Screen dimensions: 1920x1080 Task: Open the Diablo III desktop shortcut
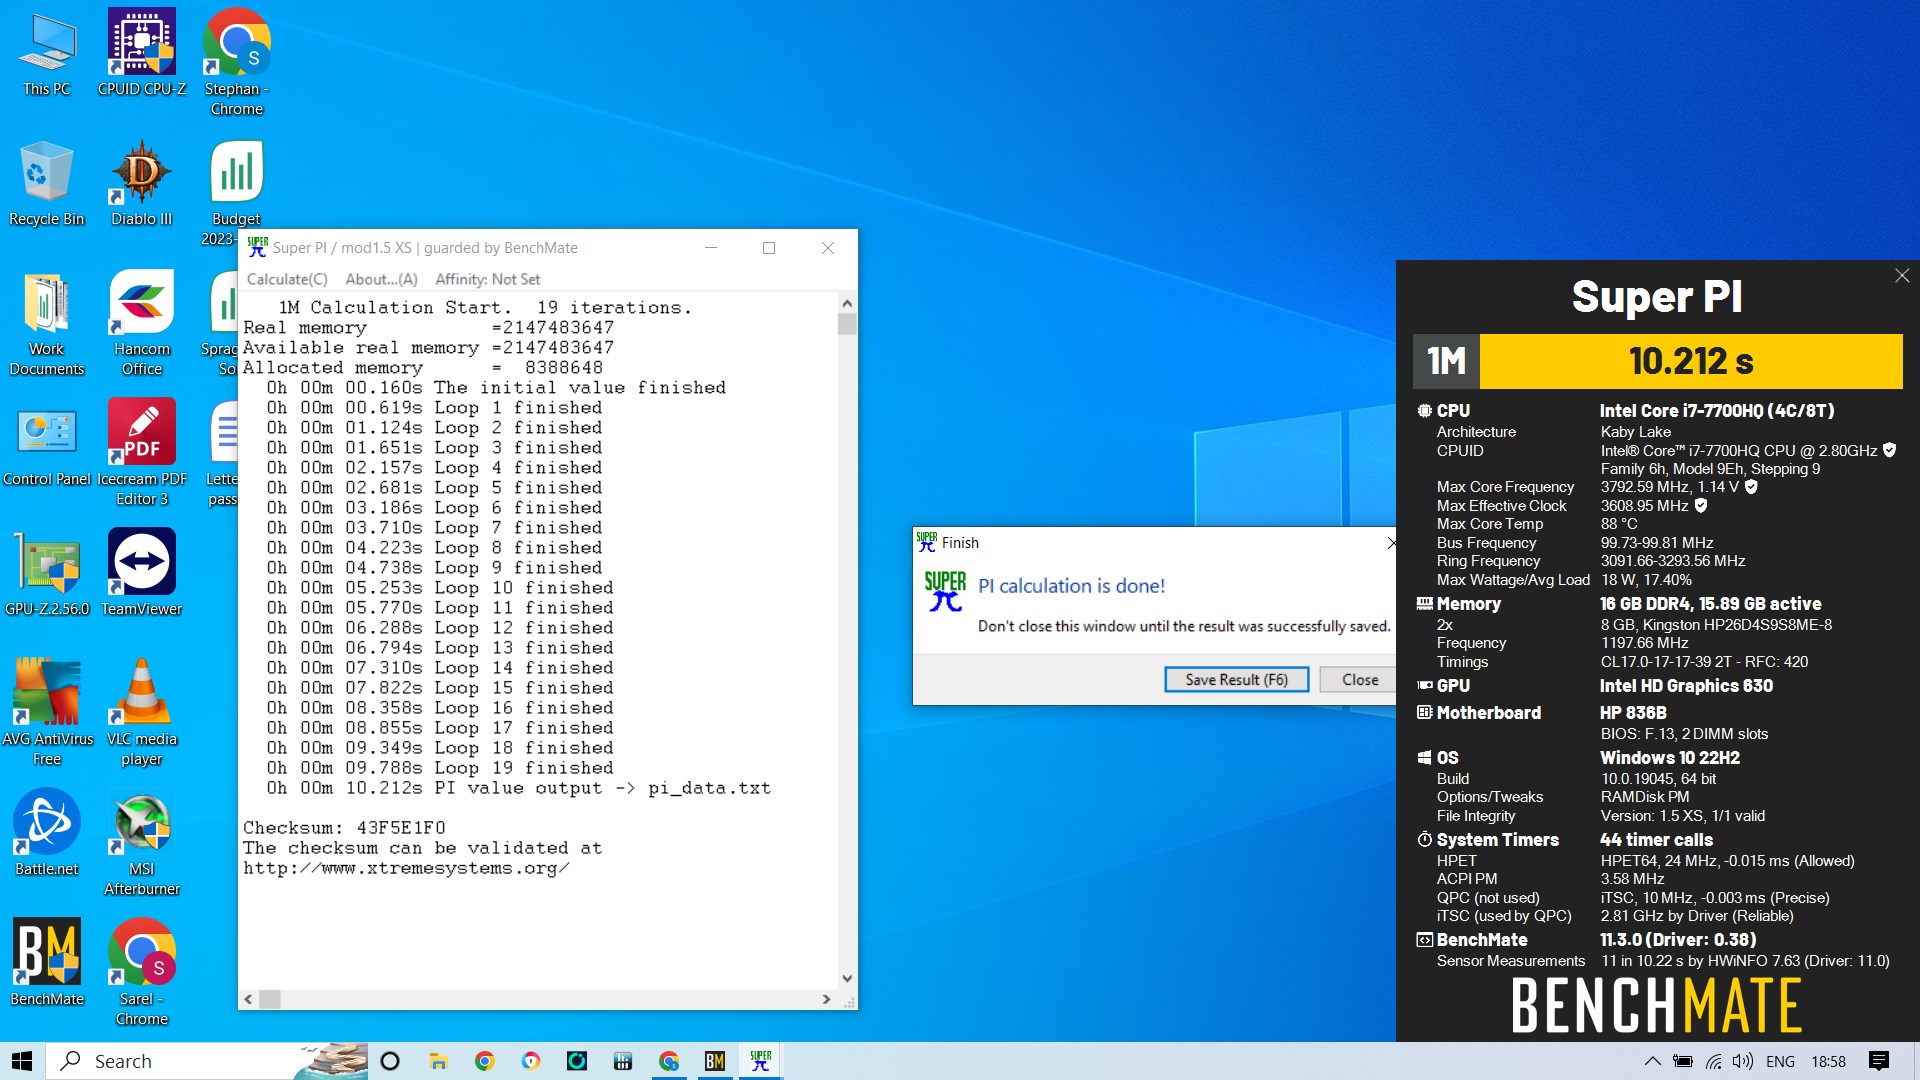pos(142,184)
